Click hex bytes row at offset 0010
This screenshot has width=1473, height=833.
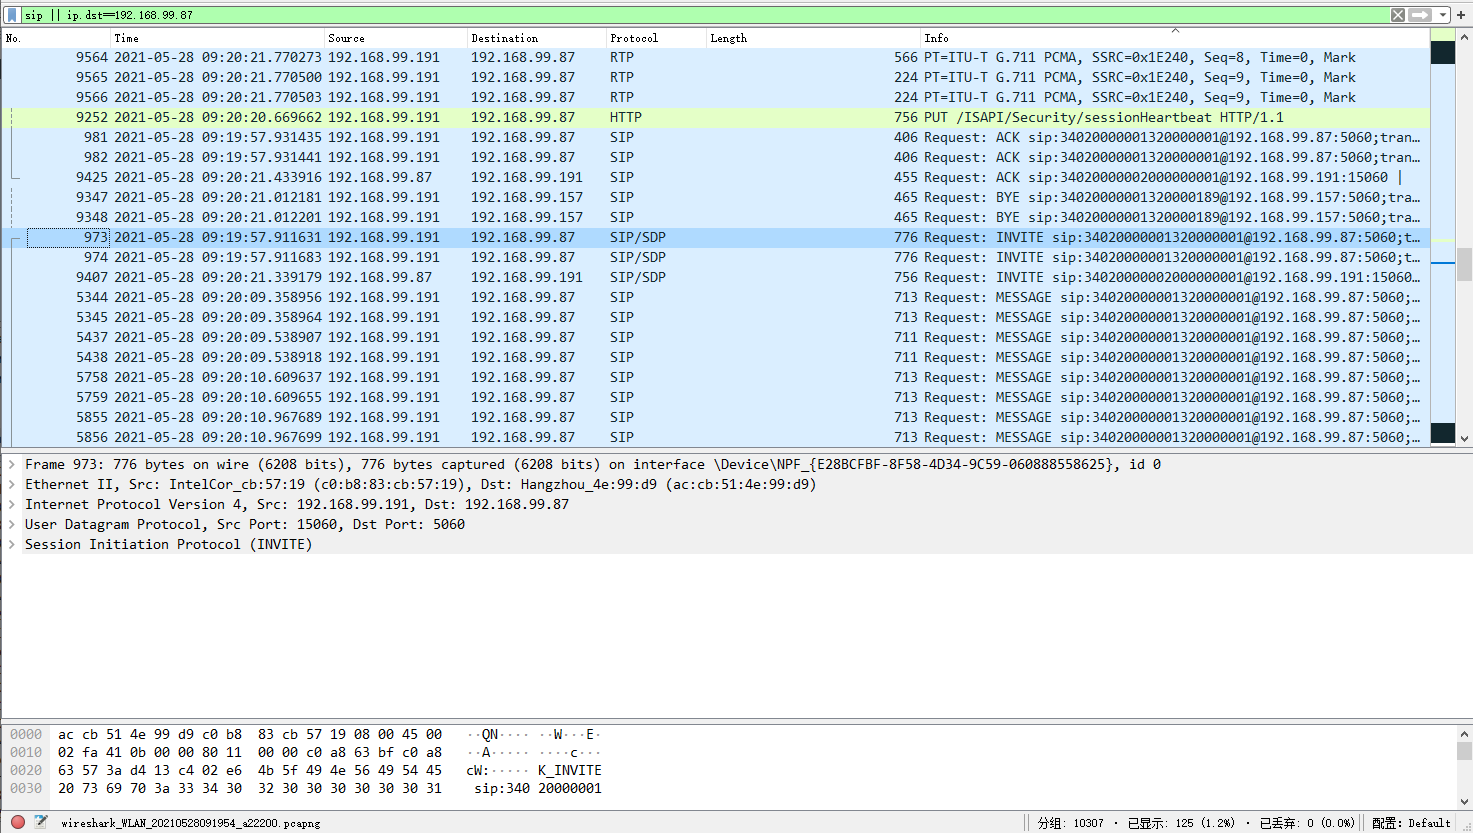coord(250,752)
